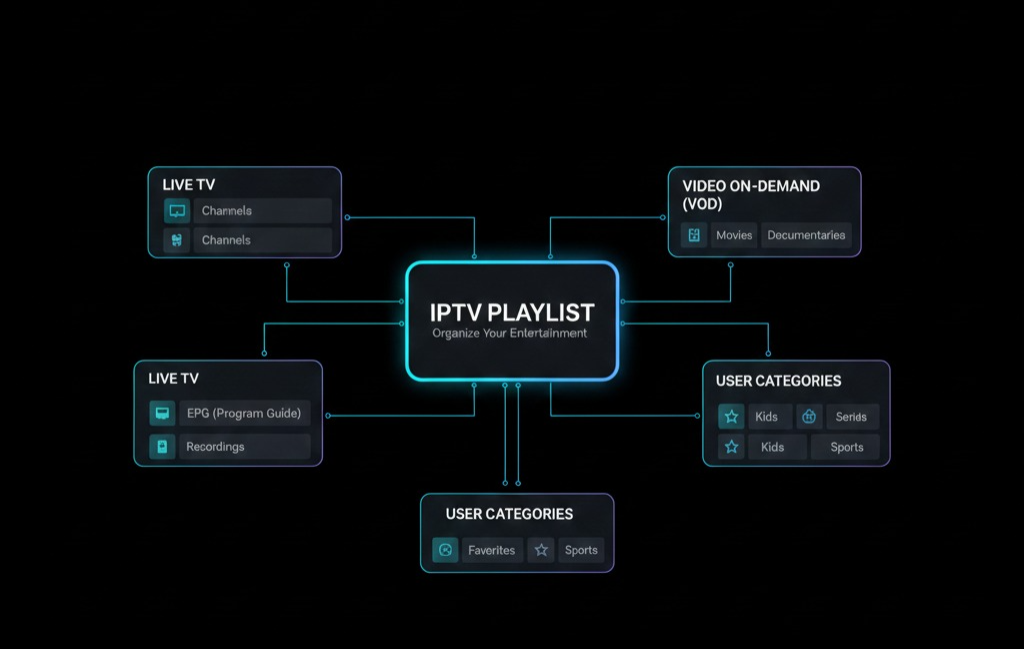Select the Faverites tile
This screenshot has height=649, width=1024.
coord(492,550)
